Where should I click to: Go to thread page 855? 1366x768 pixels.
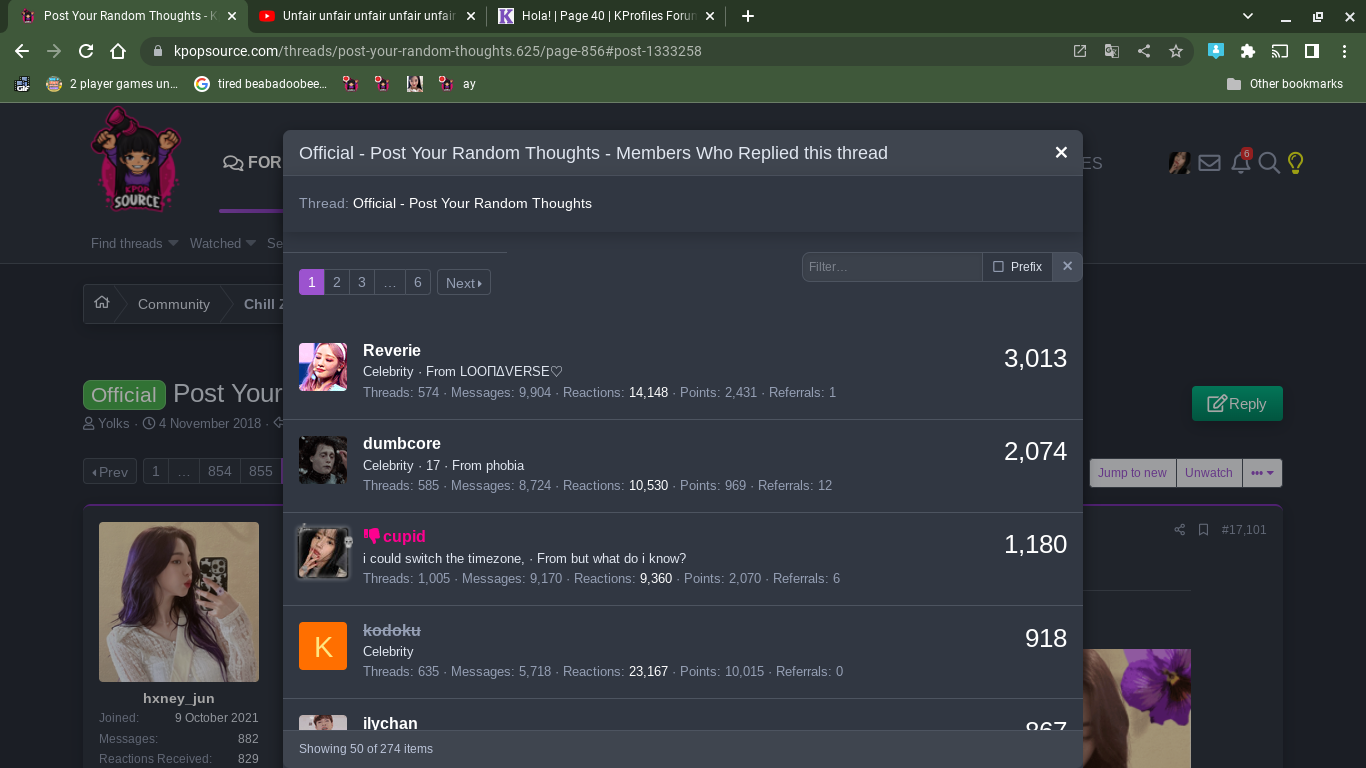pos(261,471)
